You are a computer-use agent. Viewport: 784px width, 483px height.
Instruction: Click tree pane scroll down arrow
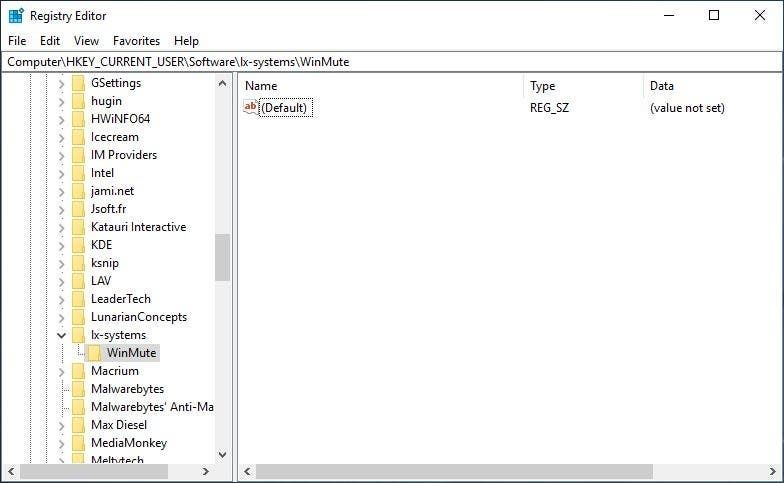222,455
